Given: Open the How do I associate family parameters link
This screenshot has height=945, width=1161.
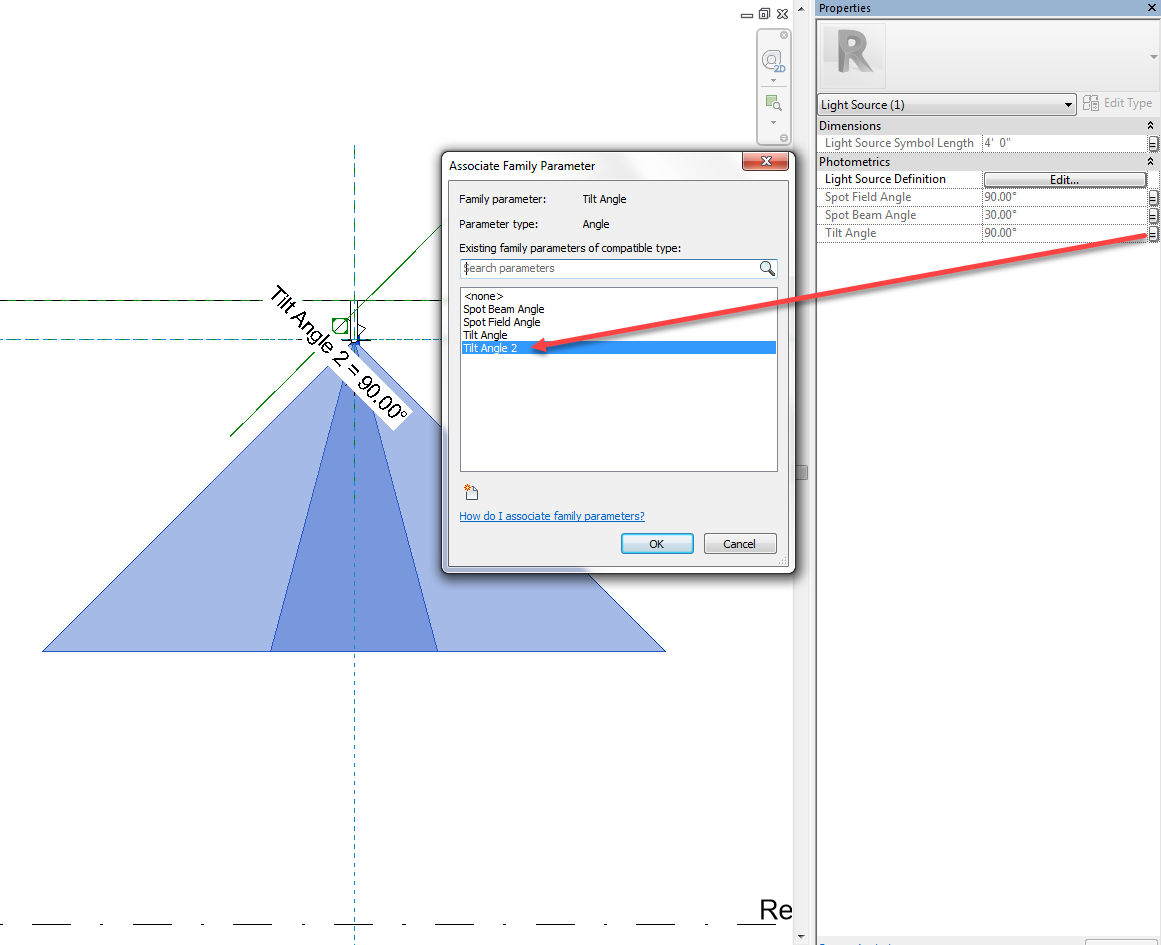Looking at the screenshot, I should pyautogui.click(x=552, y=516).
